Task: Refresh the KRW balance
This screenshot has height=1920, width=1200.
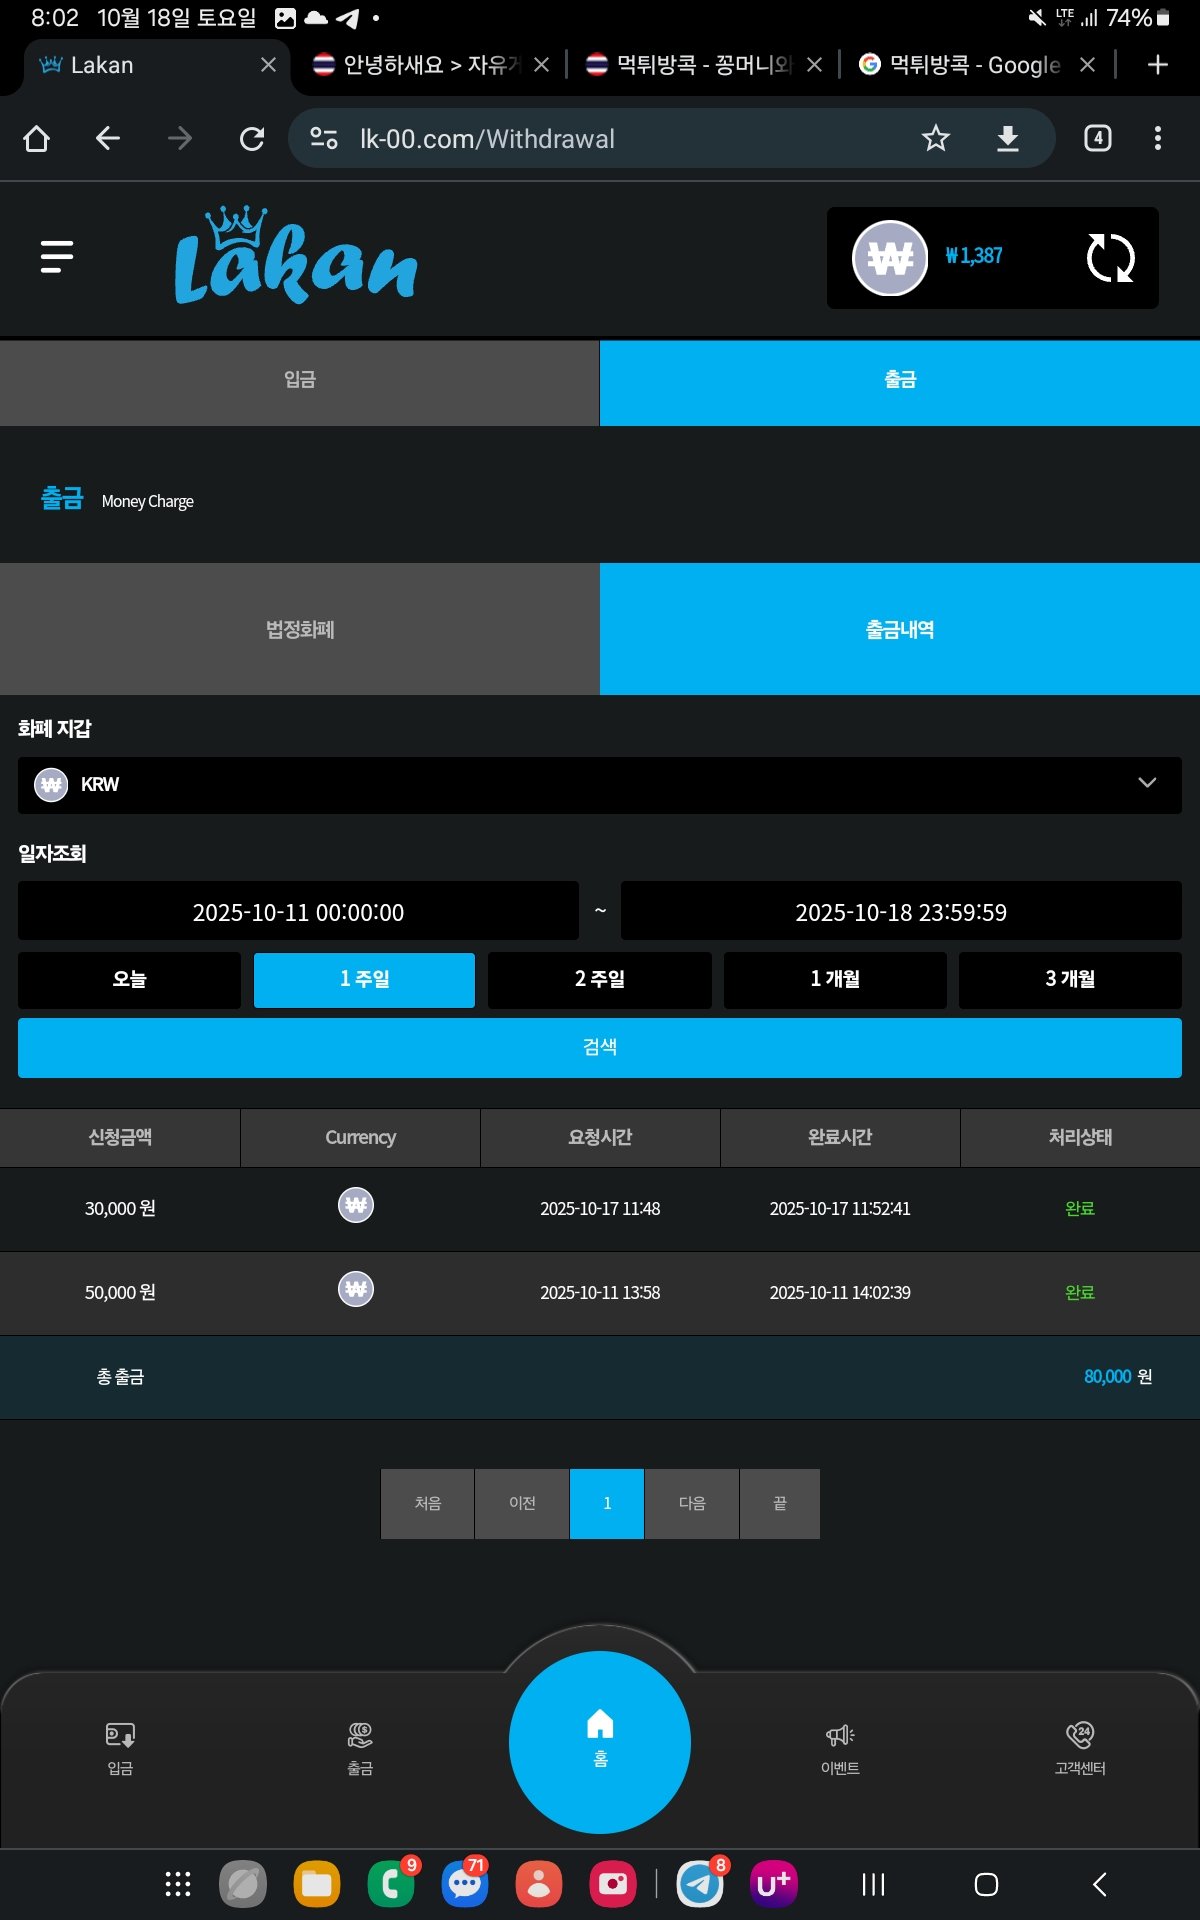Action: coord(1110,258)
